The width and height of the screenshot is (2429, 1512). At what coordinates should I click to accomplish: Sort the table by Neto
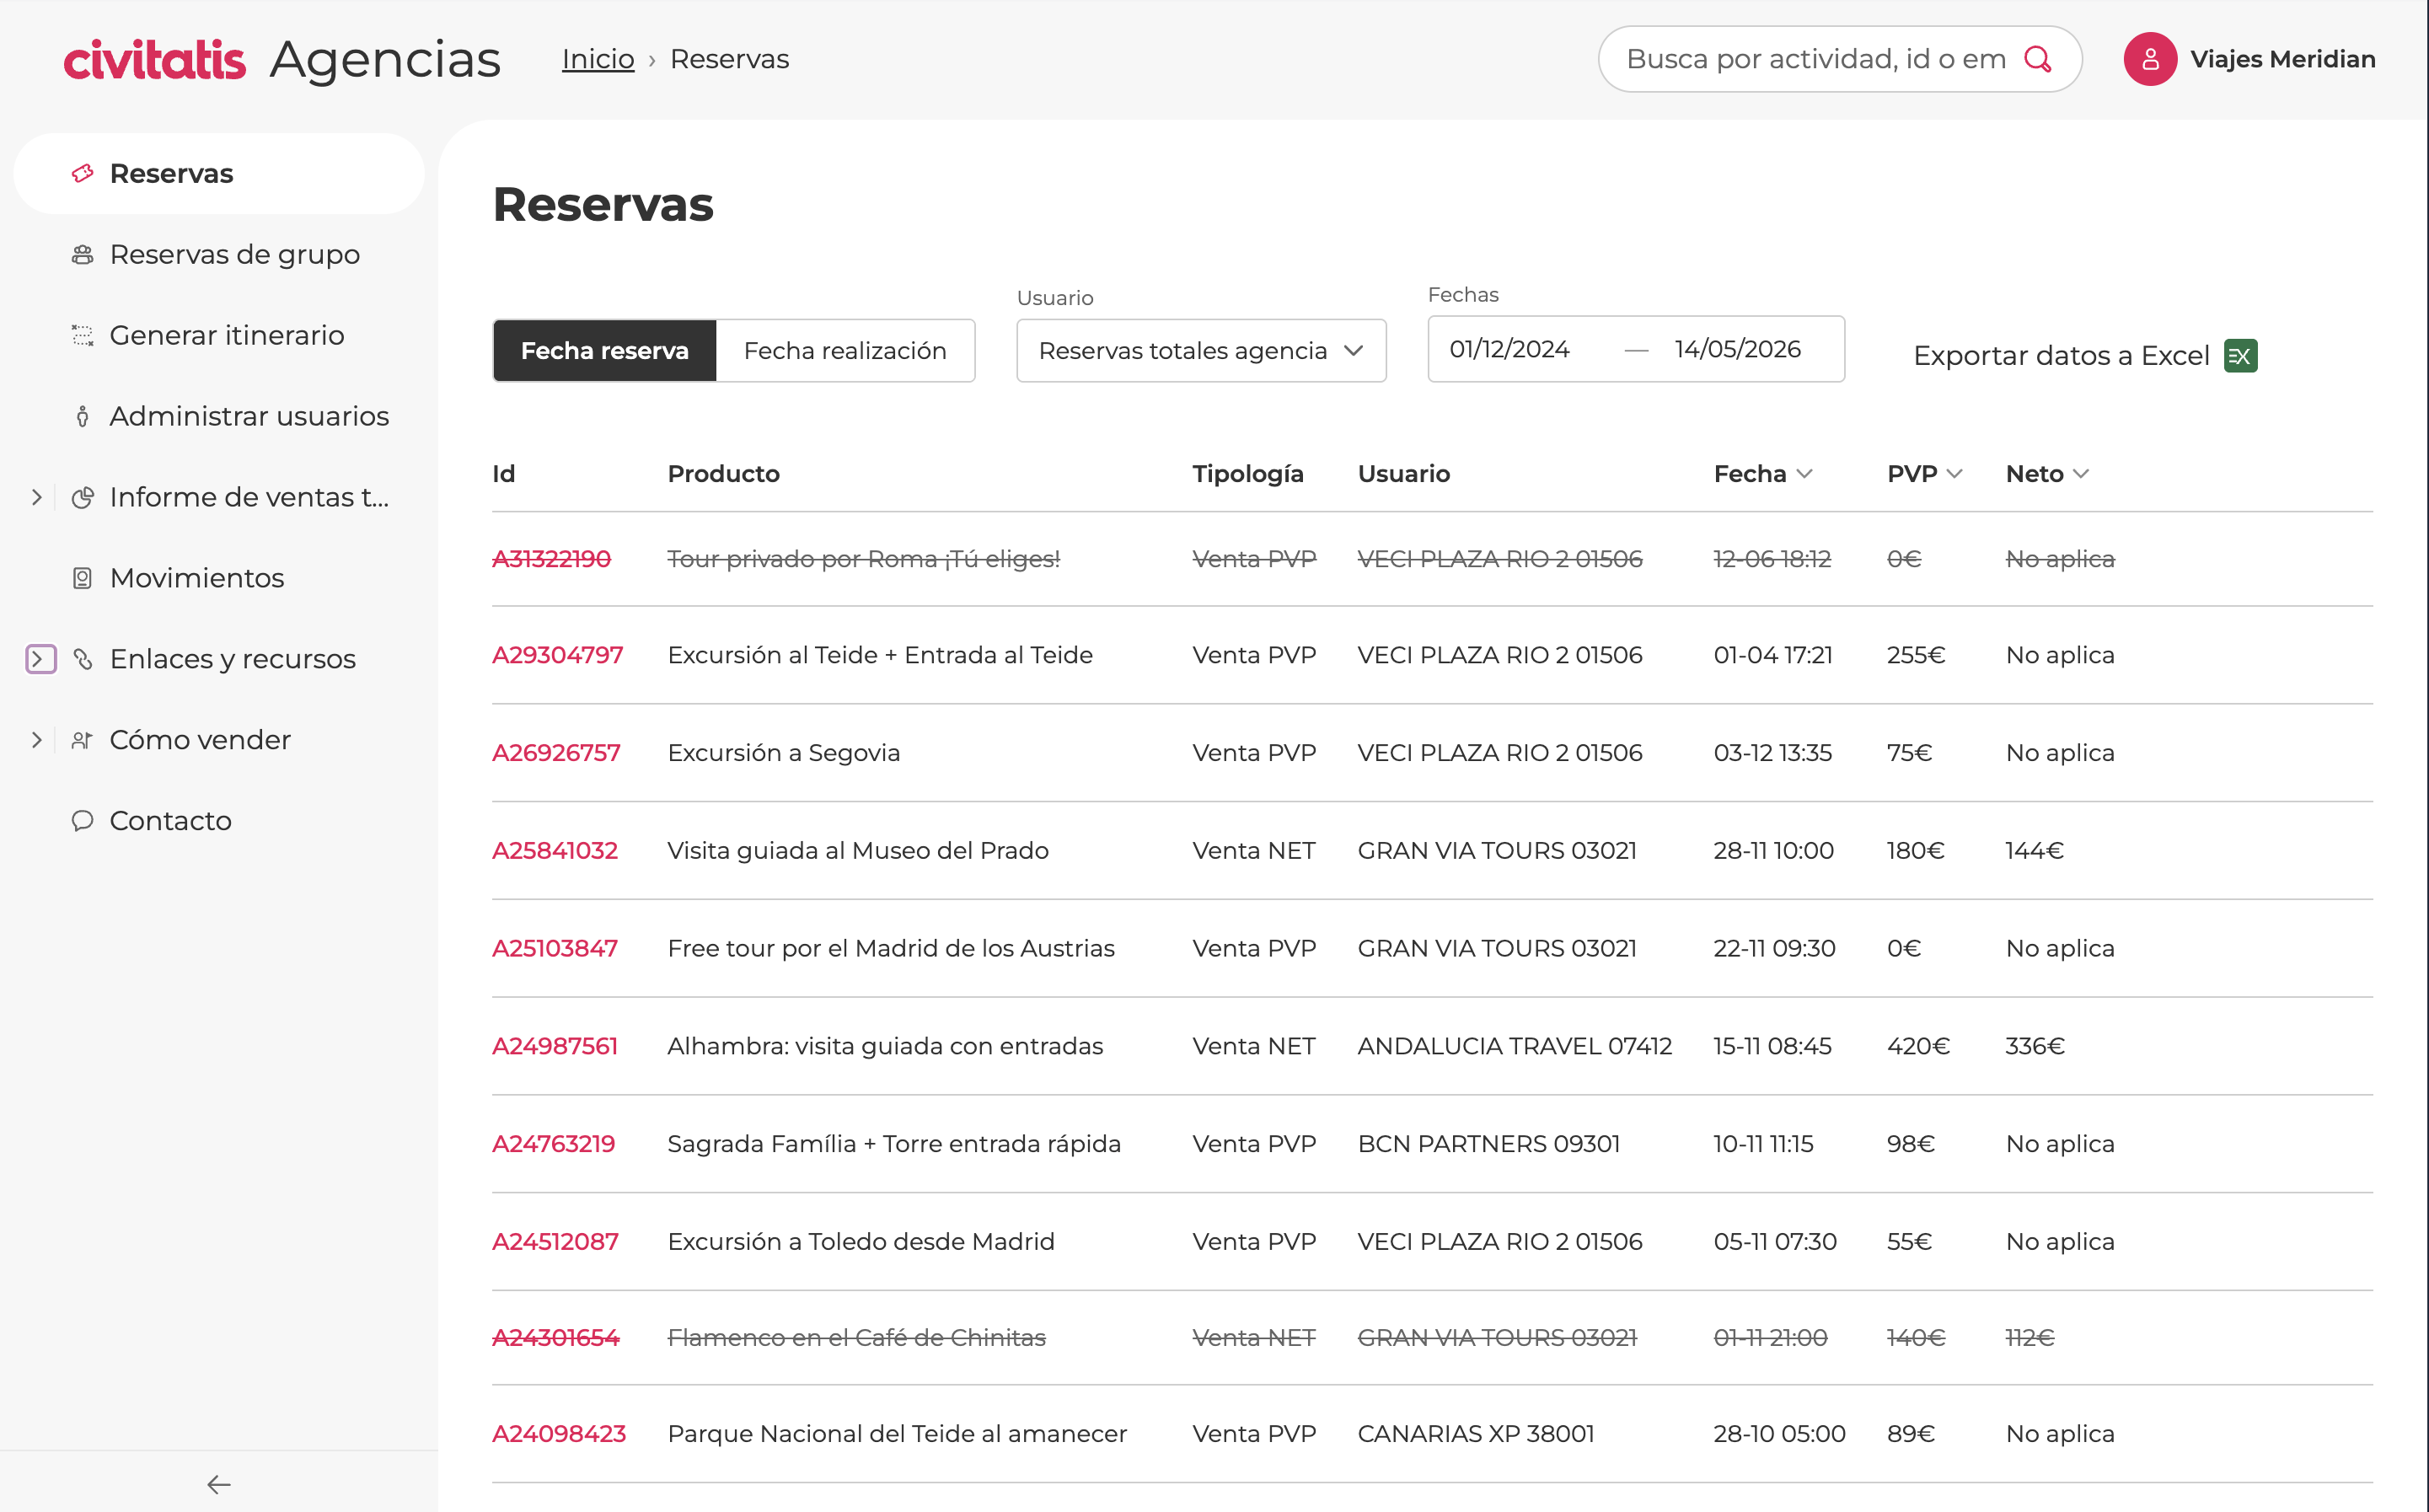click(2047, 474)
